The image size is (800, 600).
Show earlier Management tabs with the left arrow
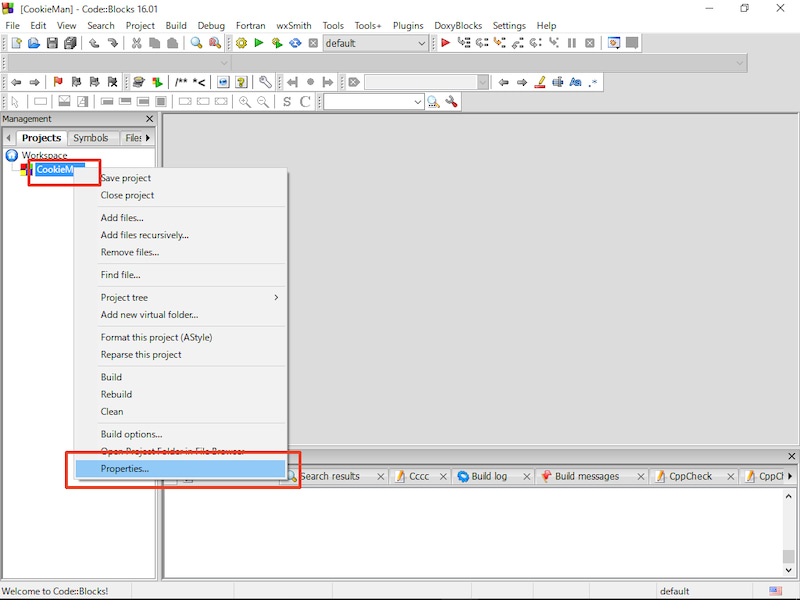(8, 138)
